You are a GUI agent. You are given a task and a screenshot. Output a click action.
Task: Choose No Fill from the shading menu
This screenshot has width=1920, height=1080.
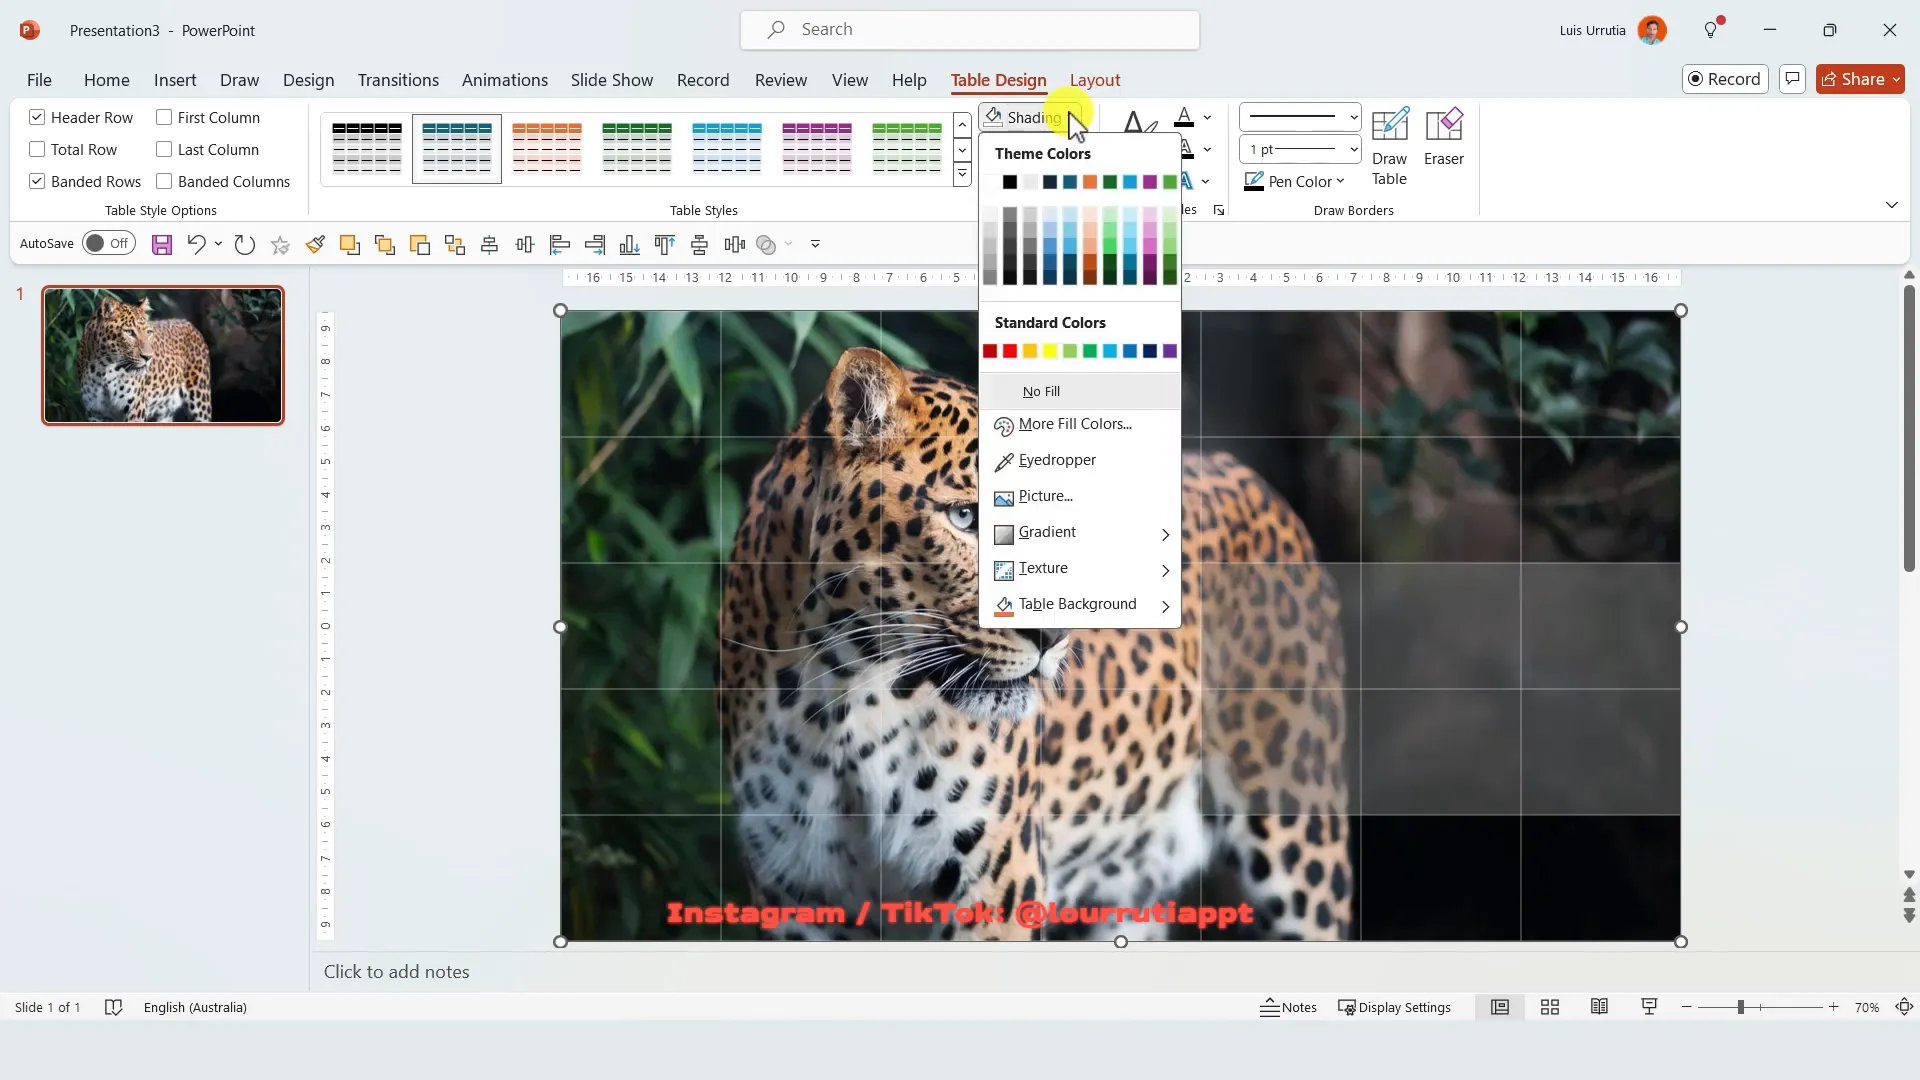coord(1080,391)
